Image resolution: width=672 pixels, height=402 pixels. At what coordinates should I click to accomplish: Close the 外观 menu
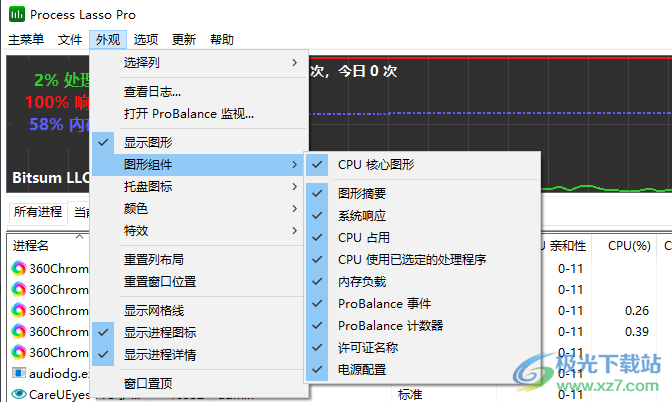108,39
